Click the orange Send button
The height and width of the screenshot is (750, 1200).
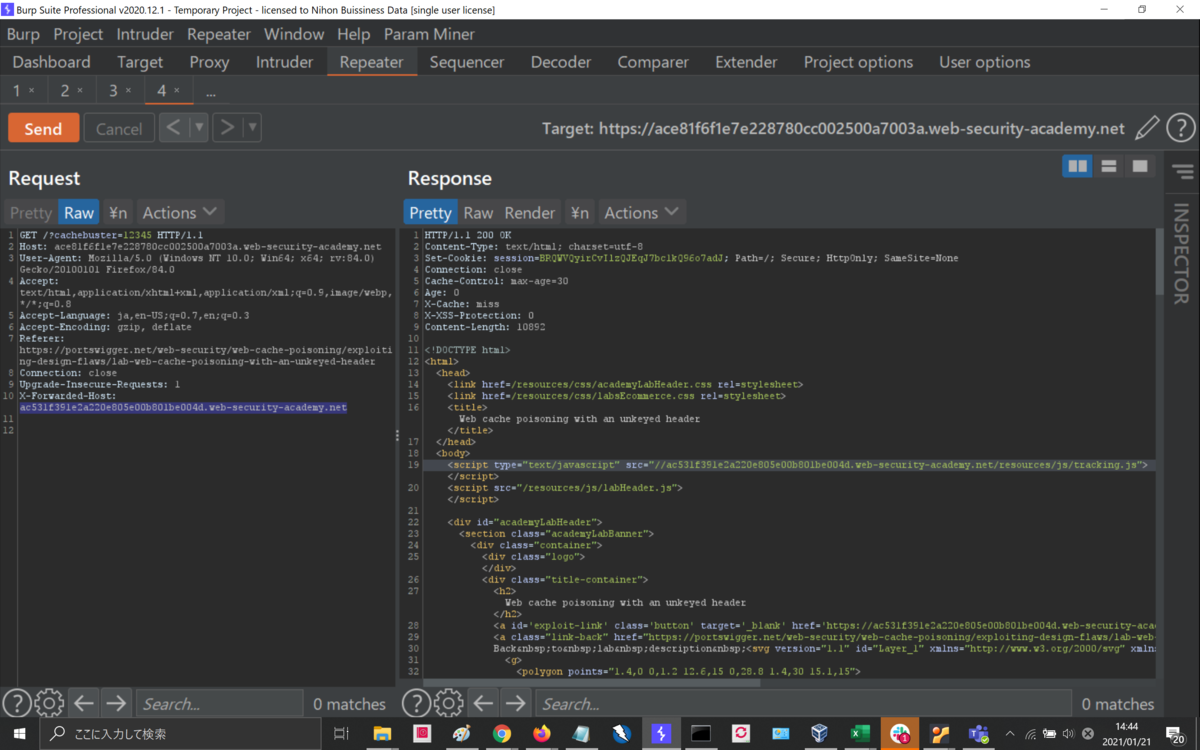(43, 128)
